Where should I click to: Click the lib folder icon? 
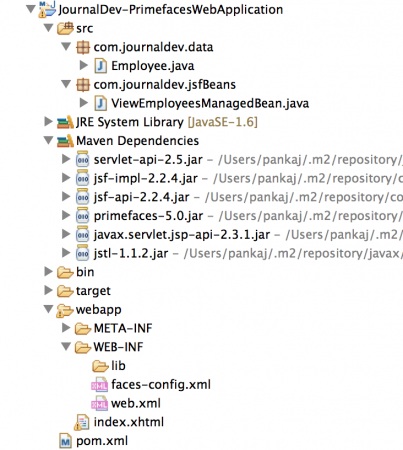click(100, 366)
